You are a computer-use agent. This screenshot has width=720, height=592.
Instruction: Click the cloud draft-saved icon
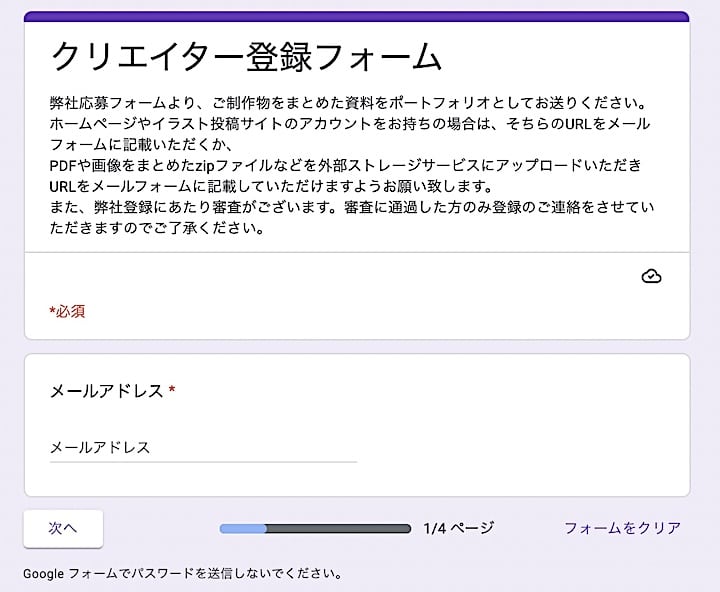coord(651,276)
